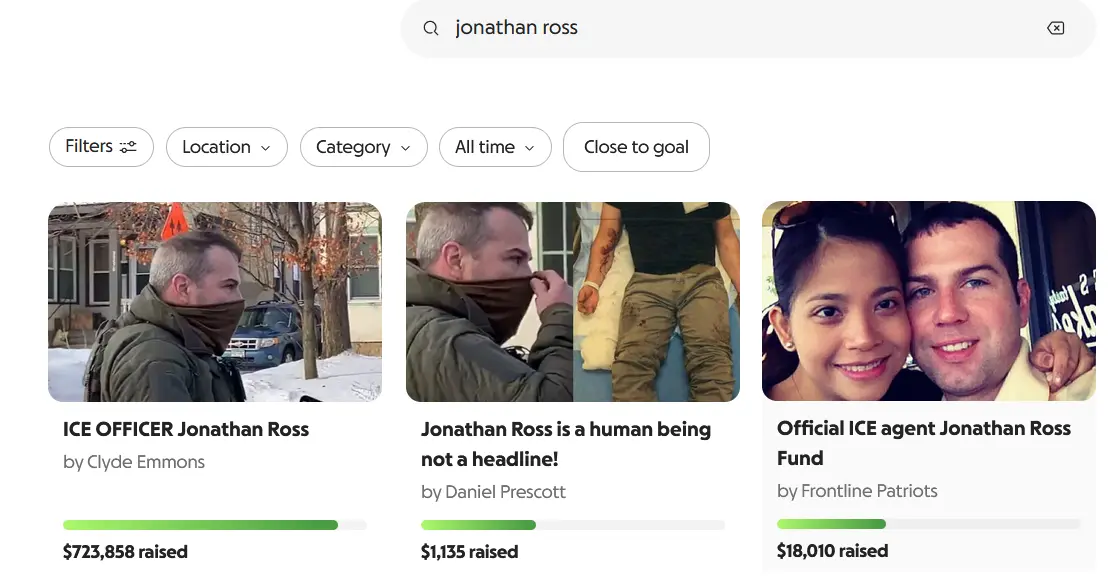Click the progress bar above $18,010 raised

928,524
